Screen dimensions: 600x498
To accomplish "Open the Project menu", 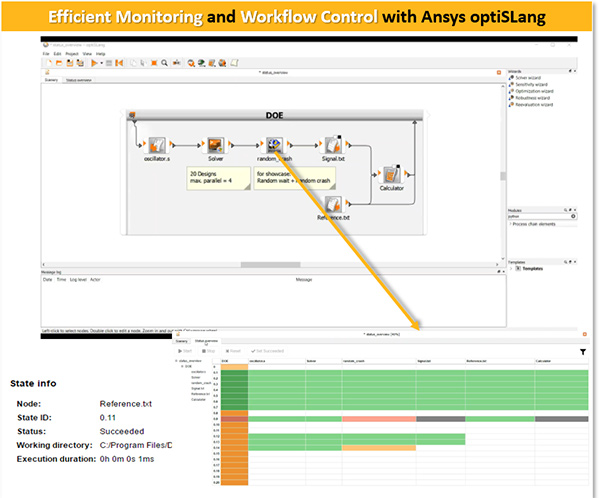I will [72, 54].
